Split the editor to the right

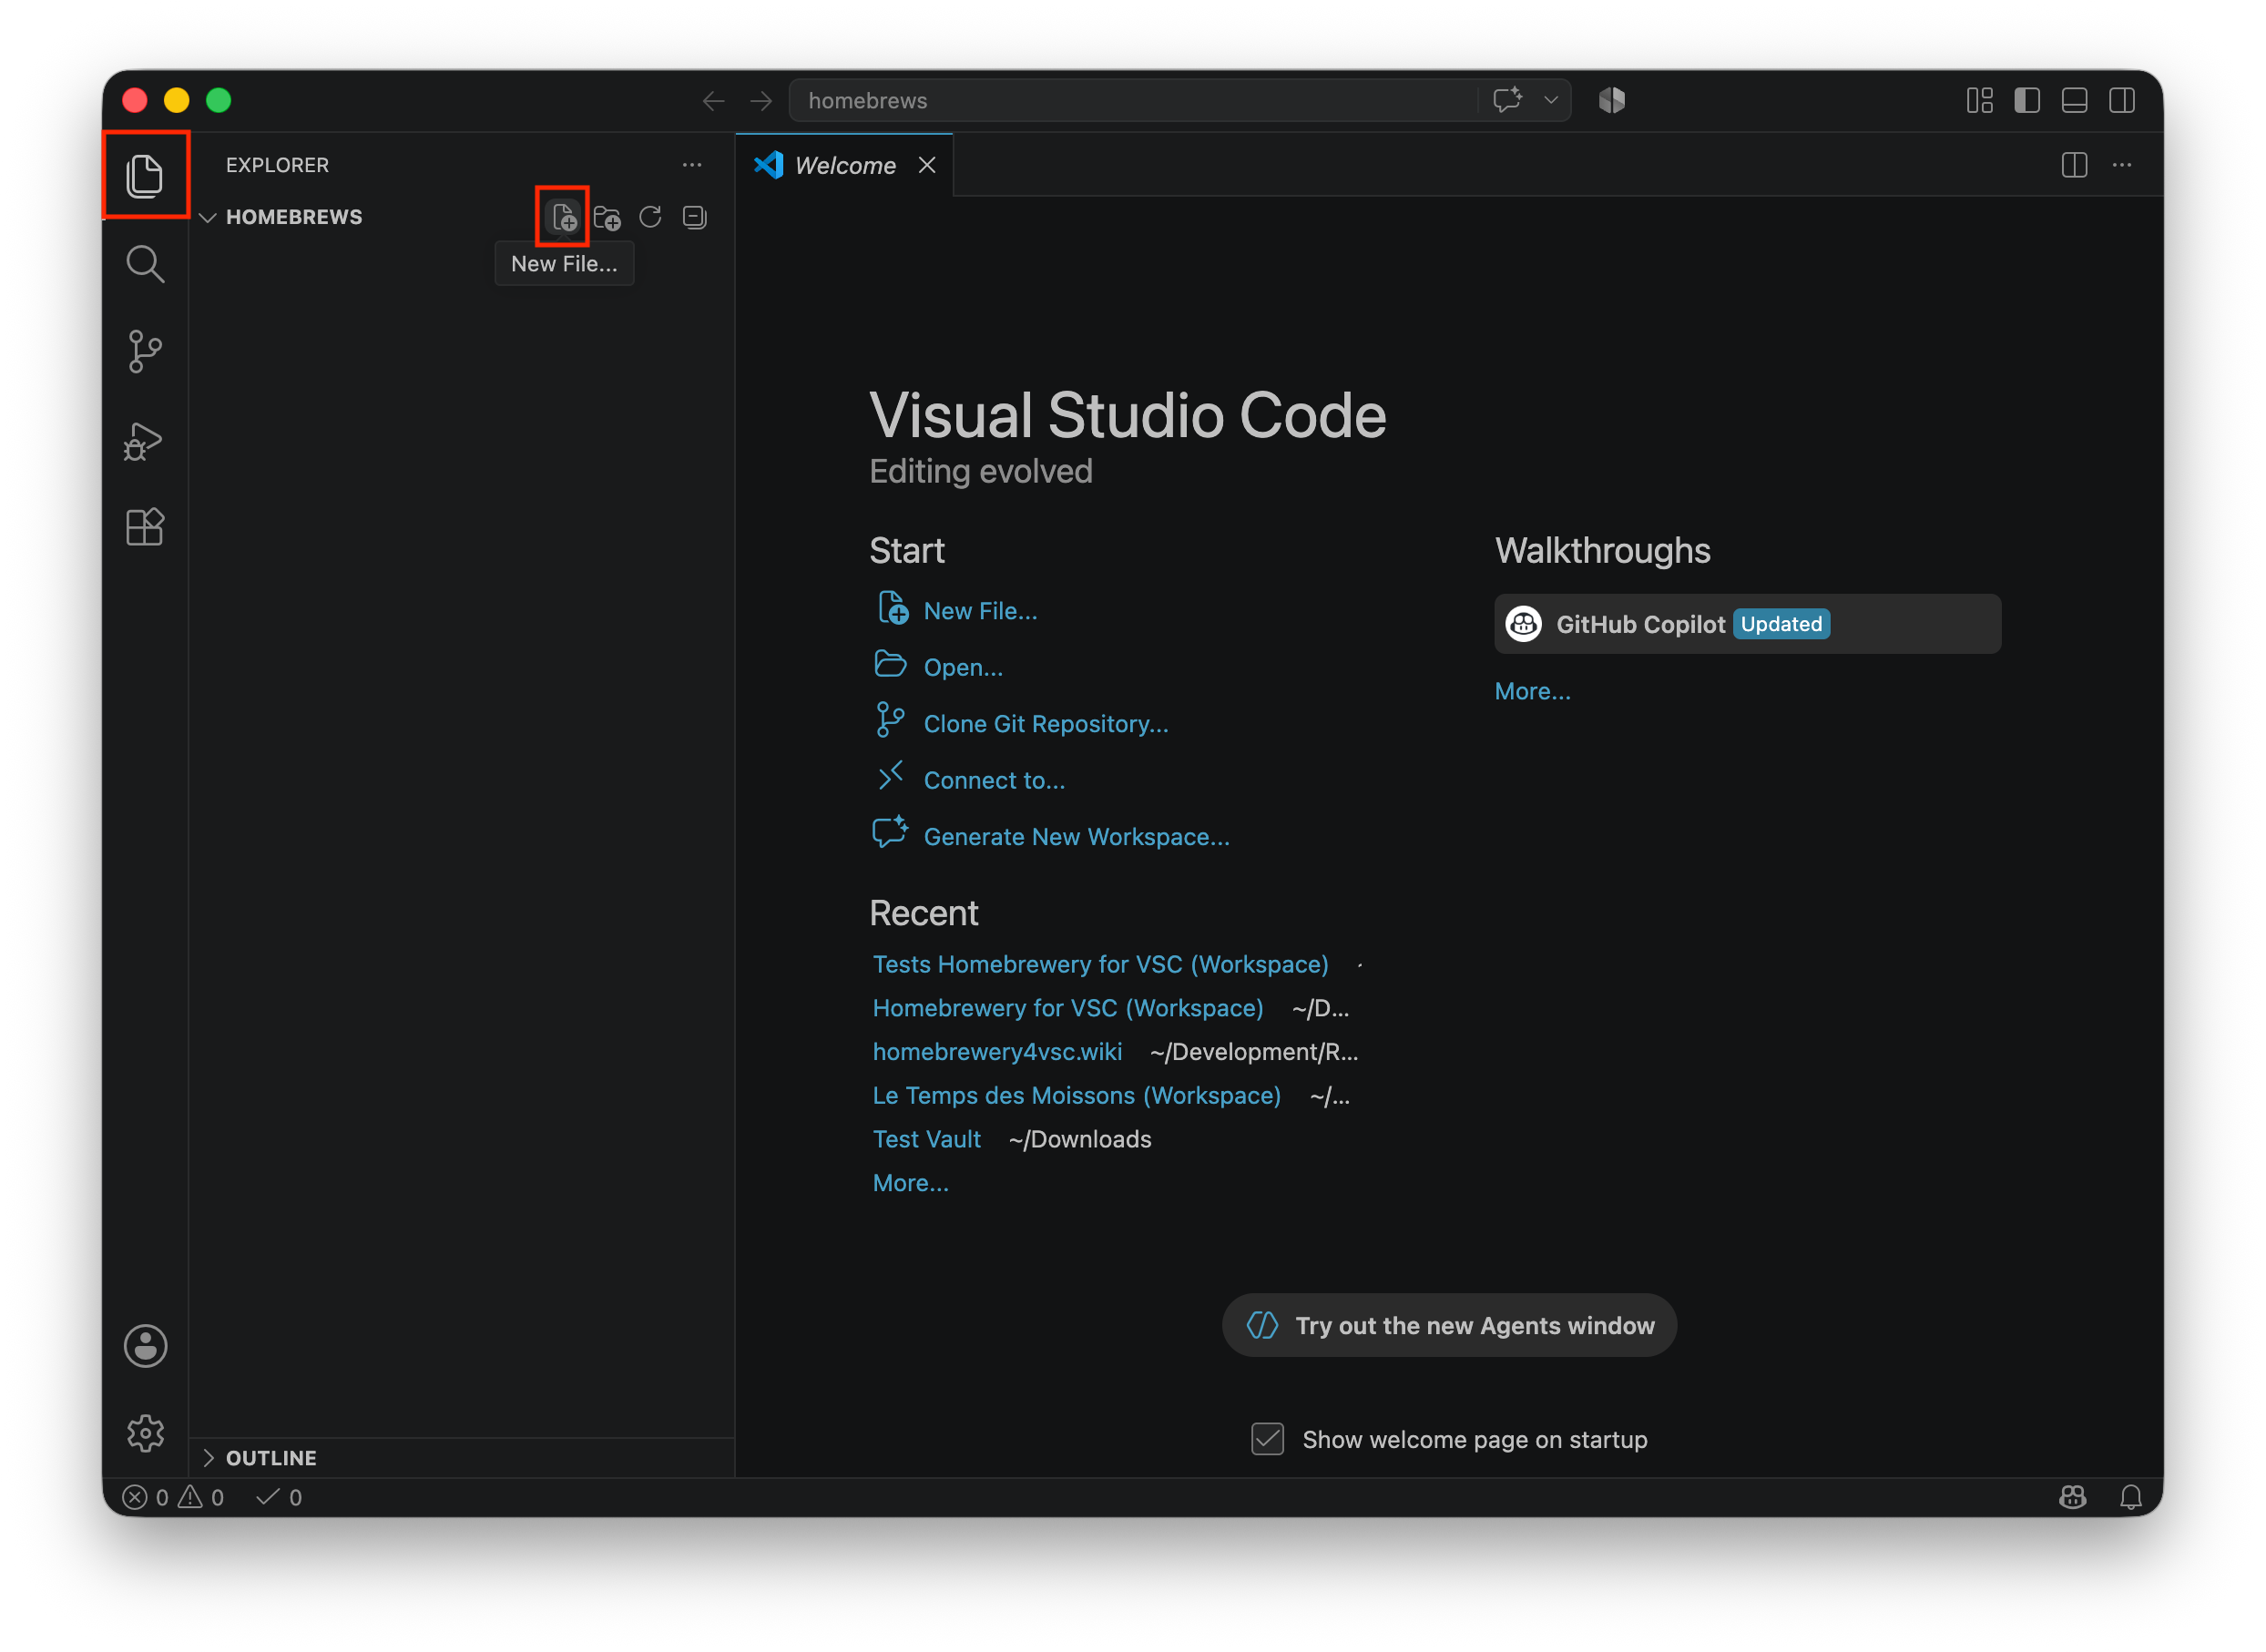click(x=2074, y=165)
